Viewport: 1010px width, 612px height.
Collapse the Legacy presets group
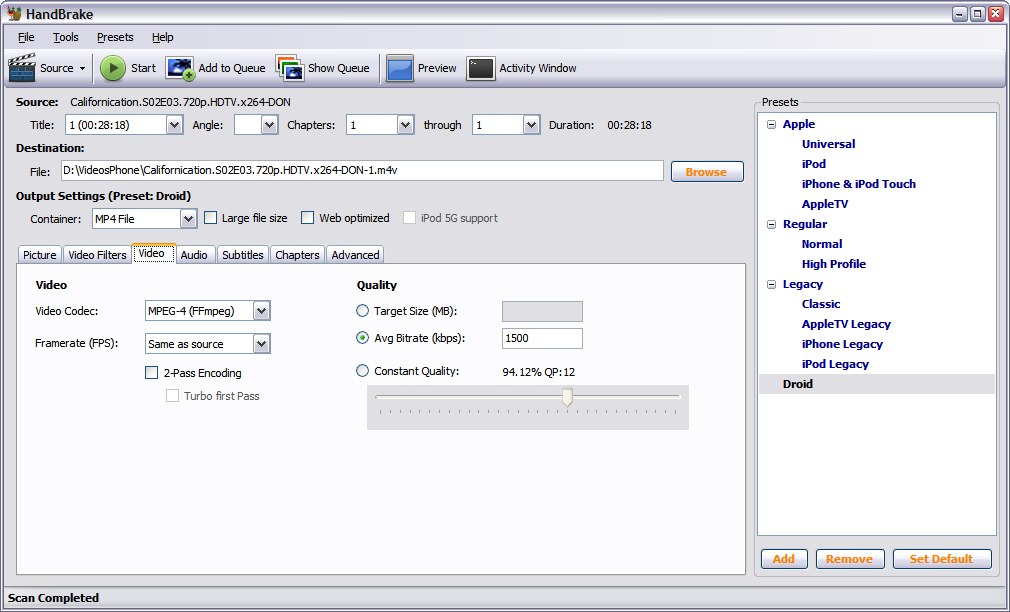click(771, 284)
